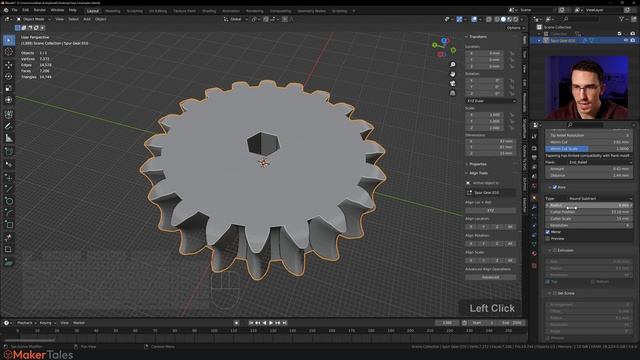Open the XYZ Euler rotation mode dropdown
The width and height of the screenshot is (640, 360).
click(x=491, y=101)
